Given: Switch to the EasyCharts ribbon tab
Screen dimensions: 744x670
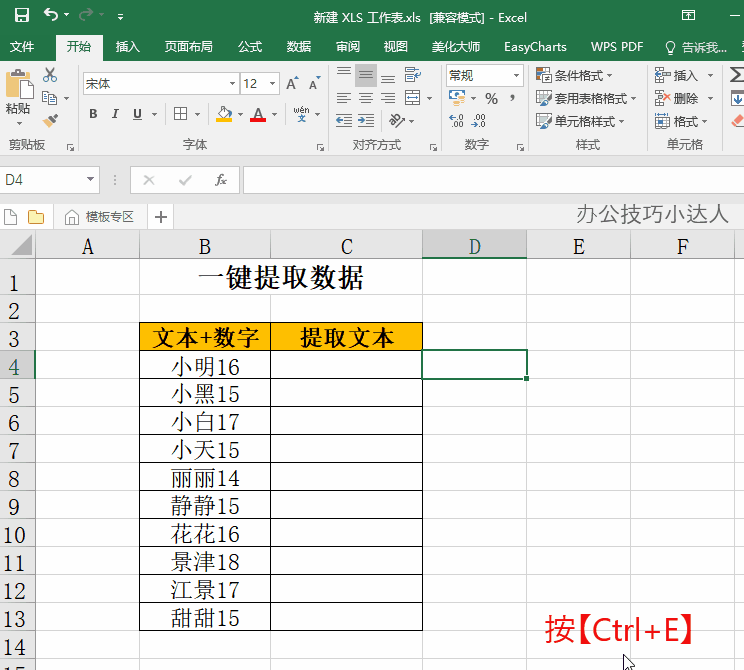Looking at the screenshot, I should pos(535,47).
